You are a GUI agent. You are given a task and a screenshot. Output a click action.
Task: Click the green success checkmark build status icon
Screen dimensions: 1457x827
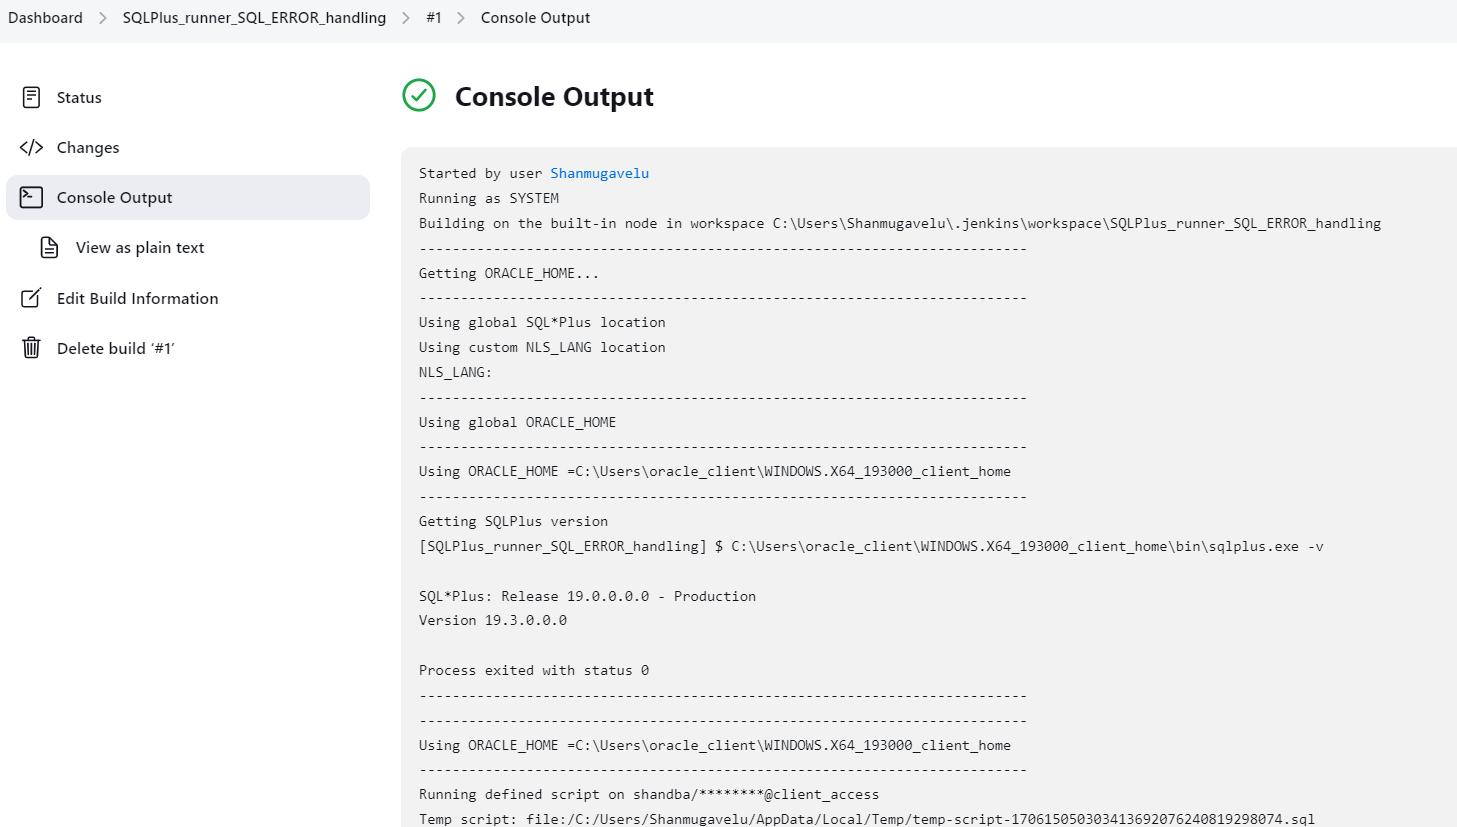coord(419,96)
